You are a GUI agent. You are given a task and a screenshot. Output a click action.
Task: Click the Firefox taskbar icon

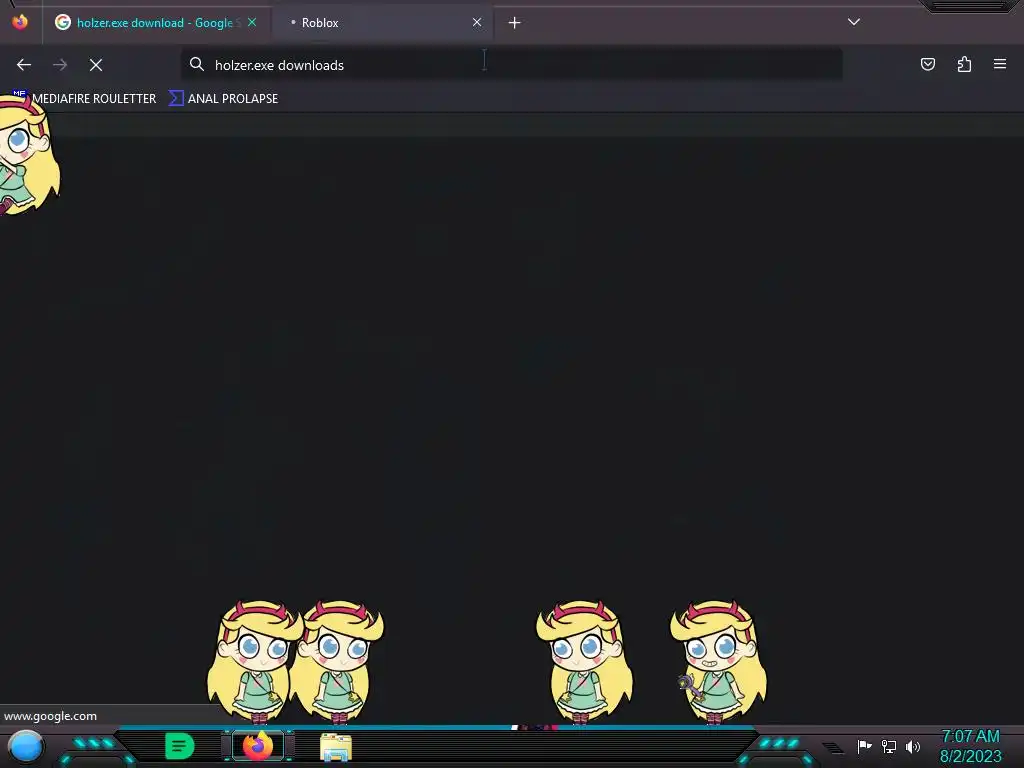point(258,746)
